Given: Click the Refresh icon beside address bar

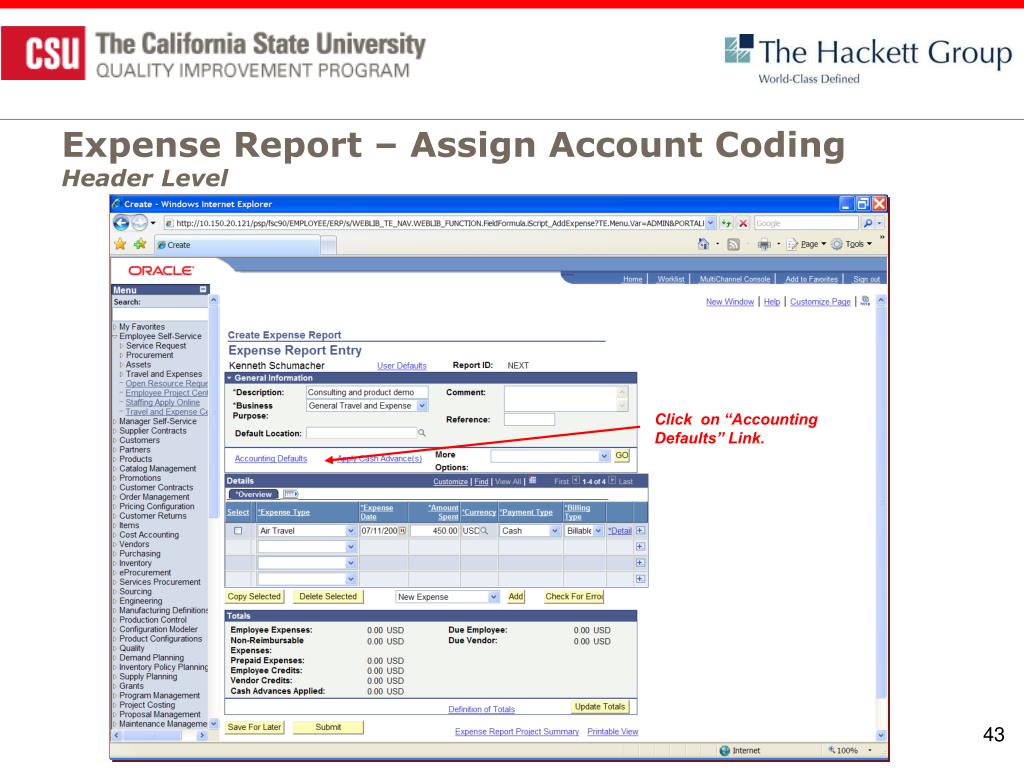Looking at the screenshot, I should pyautogui.click(x=726, y=223).
